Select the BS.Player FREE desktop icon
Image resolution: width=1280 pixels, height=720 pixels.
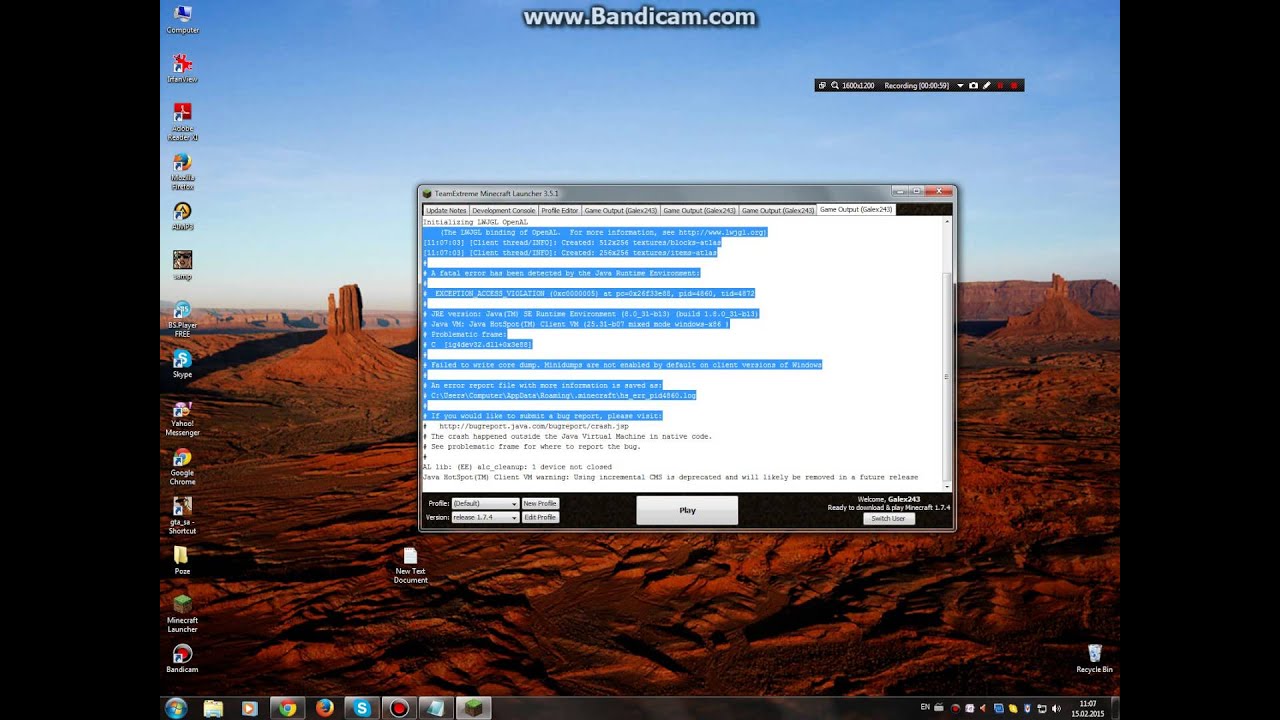pos(182,318)
